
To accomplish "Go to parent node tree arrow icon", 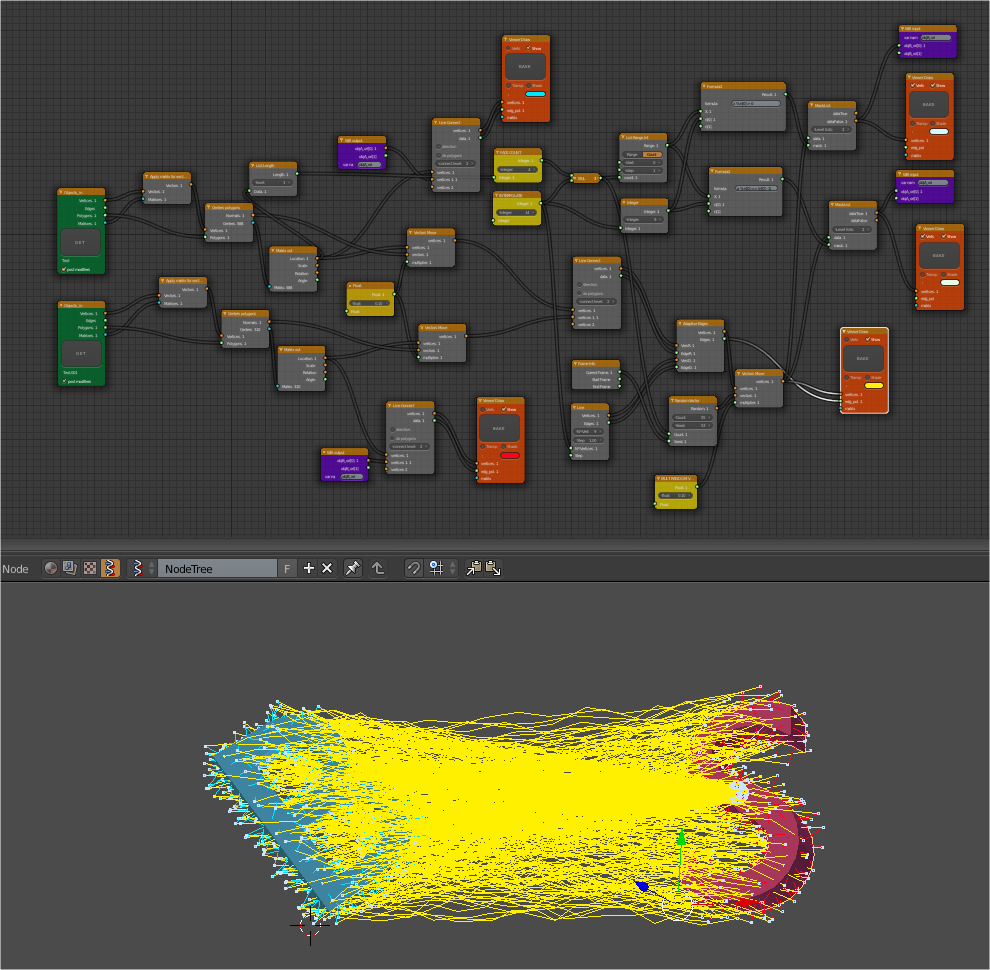I will click(x=378, y=568).
